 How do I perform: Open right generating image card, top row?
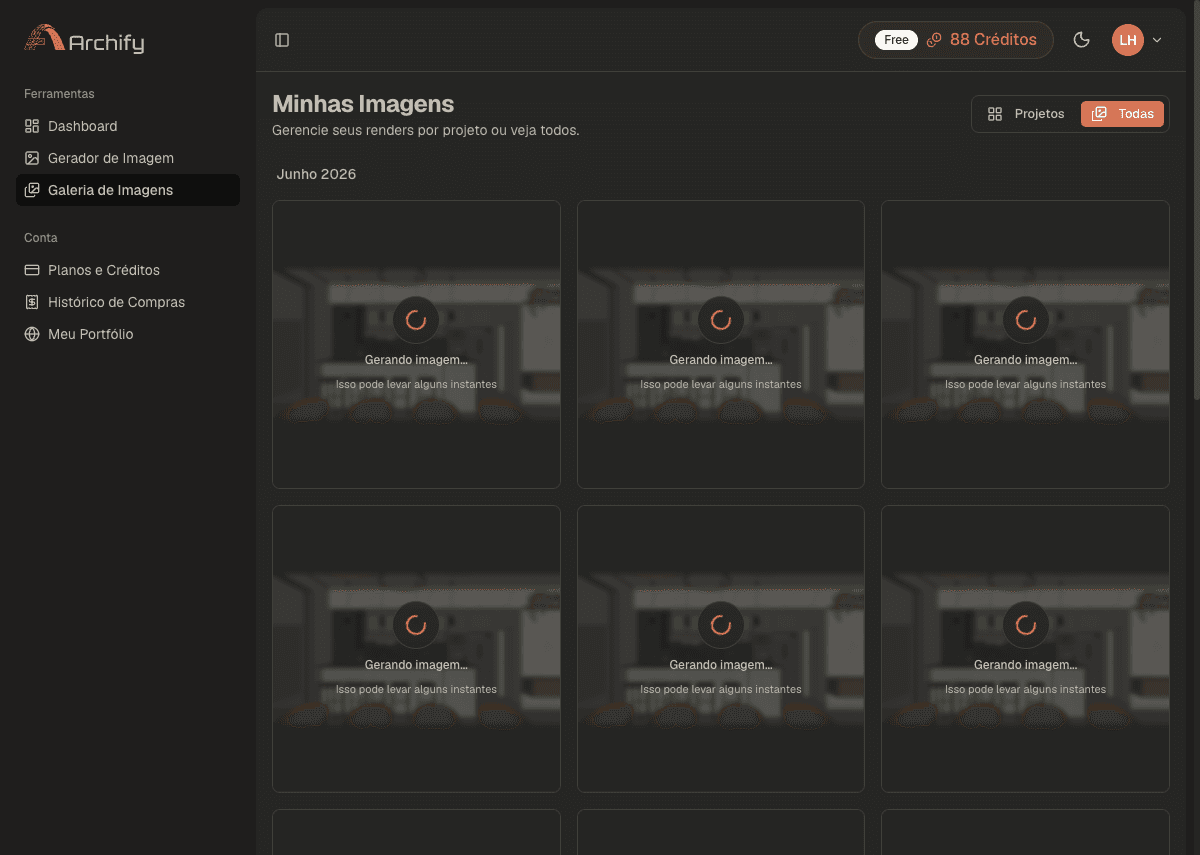pyautogui.click(x=1025, y=344)
